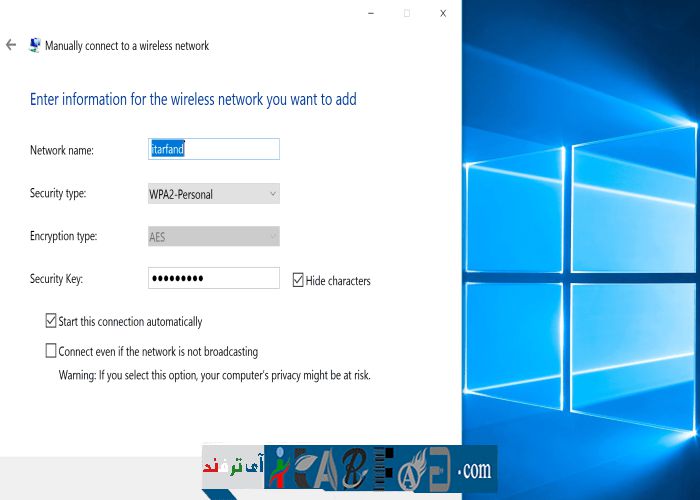Viewport: 700px width, 500px height.
Task: Open the Security type WPA2-Personal dropdown
Action: click(213, 194)
